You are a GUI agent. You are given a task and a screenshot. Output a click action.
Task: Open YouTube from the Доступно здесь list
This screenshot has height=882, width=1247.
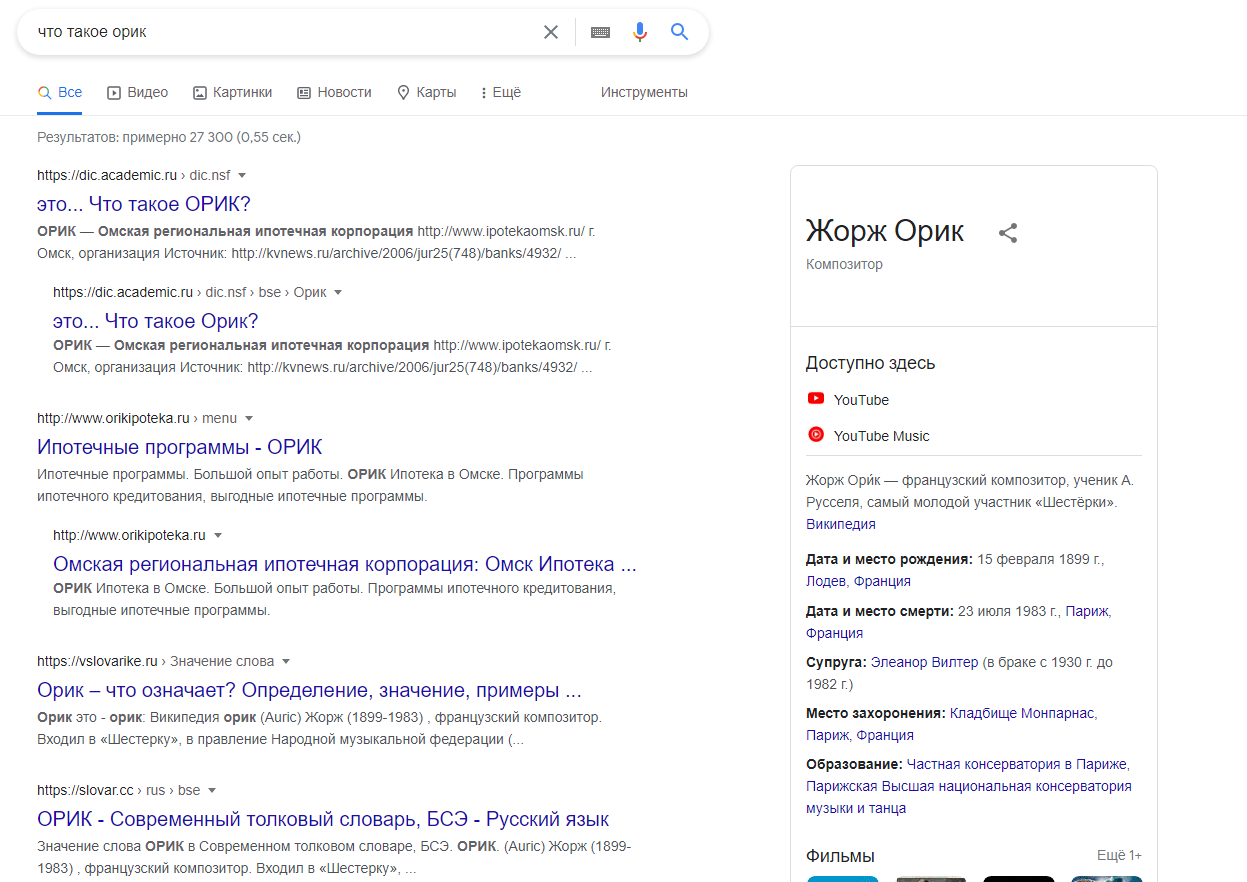[x=860, y=400]
